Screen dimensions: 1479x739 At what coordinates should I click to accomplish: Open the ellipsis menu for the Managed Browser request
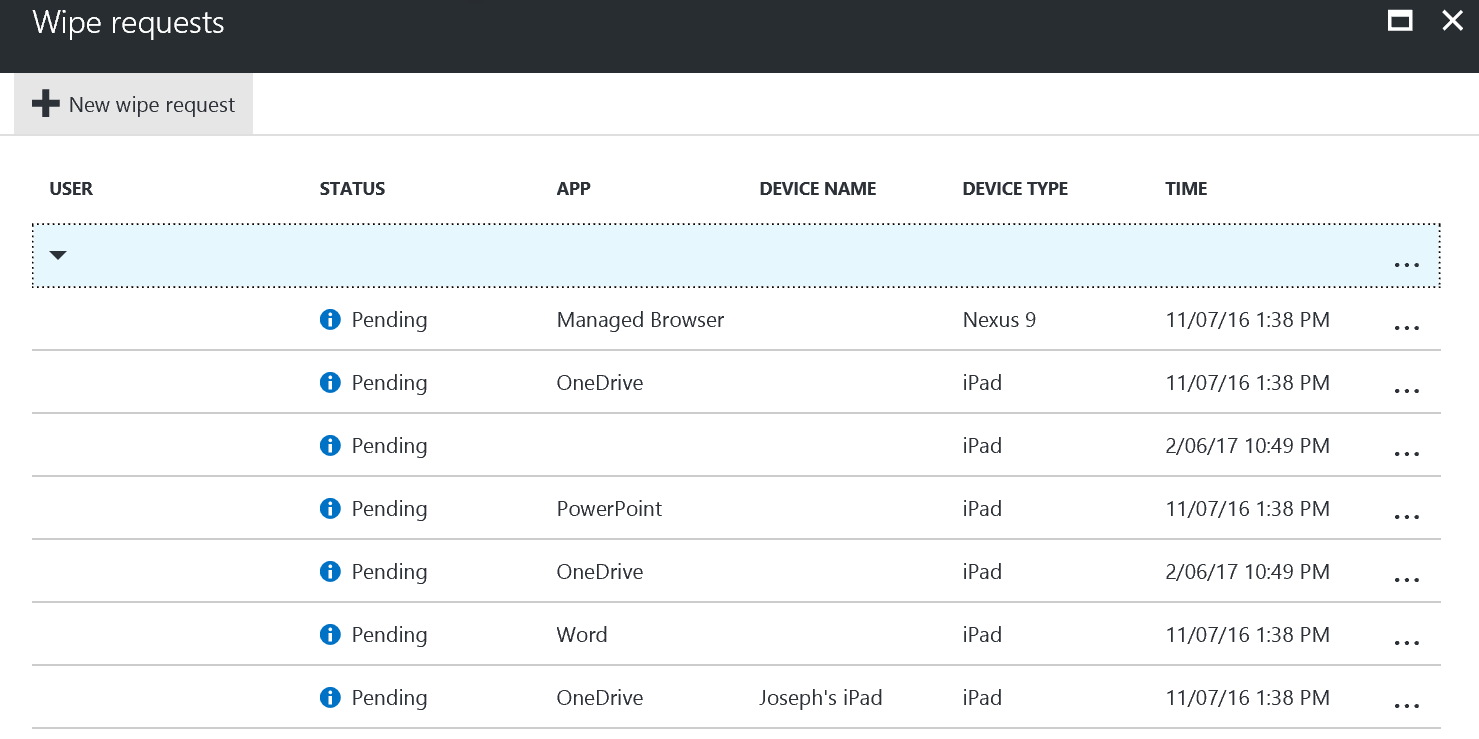click(1407, 327)
